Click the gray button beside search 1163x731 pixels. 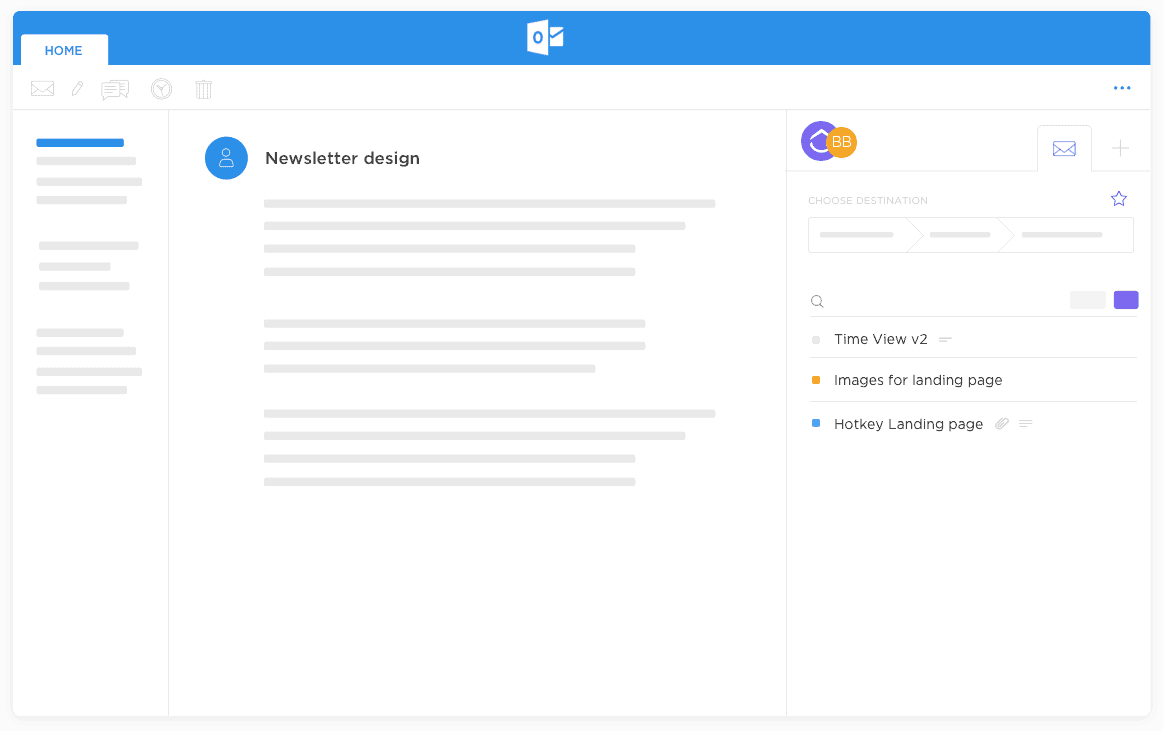click(x=1088, y=300)
